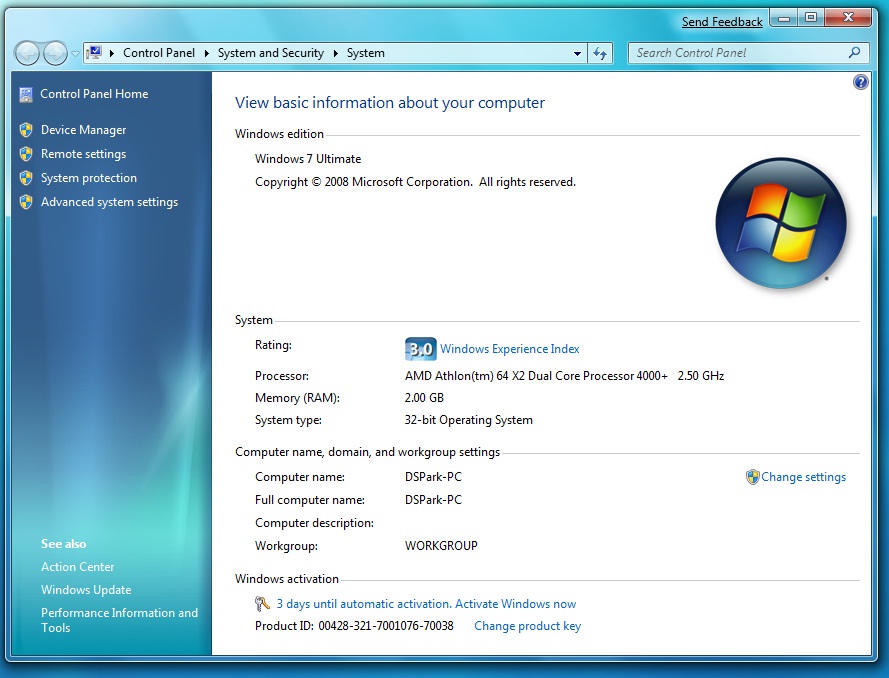889x678 pixels.
Task: Click the Change product key link
Action: [x=527, y=626]
